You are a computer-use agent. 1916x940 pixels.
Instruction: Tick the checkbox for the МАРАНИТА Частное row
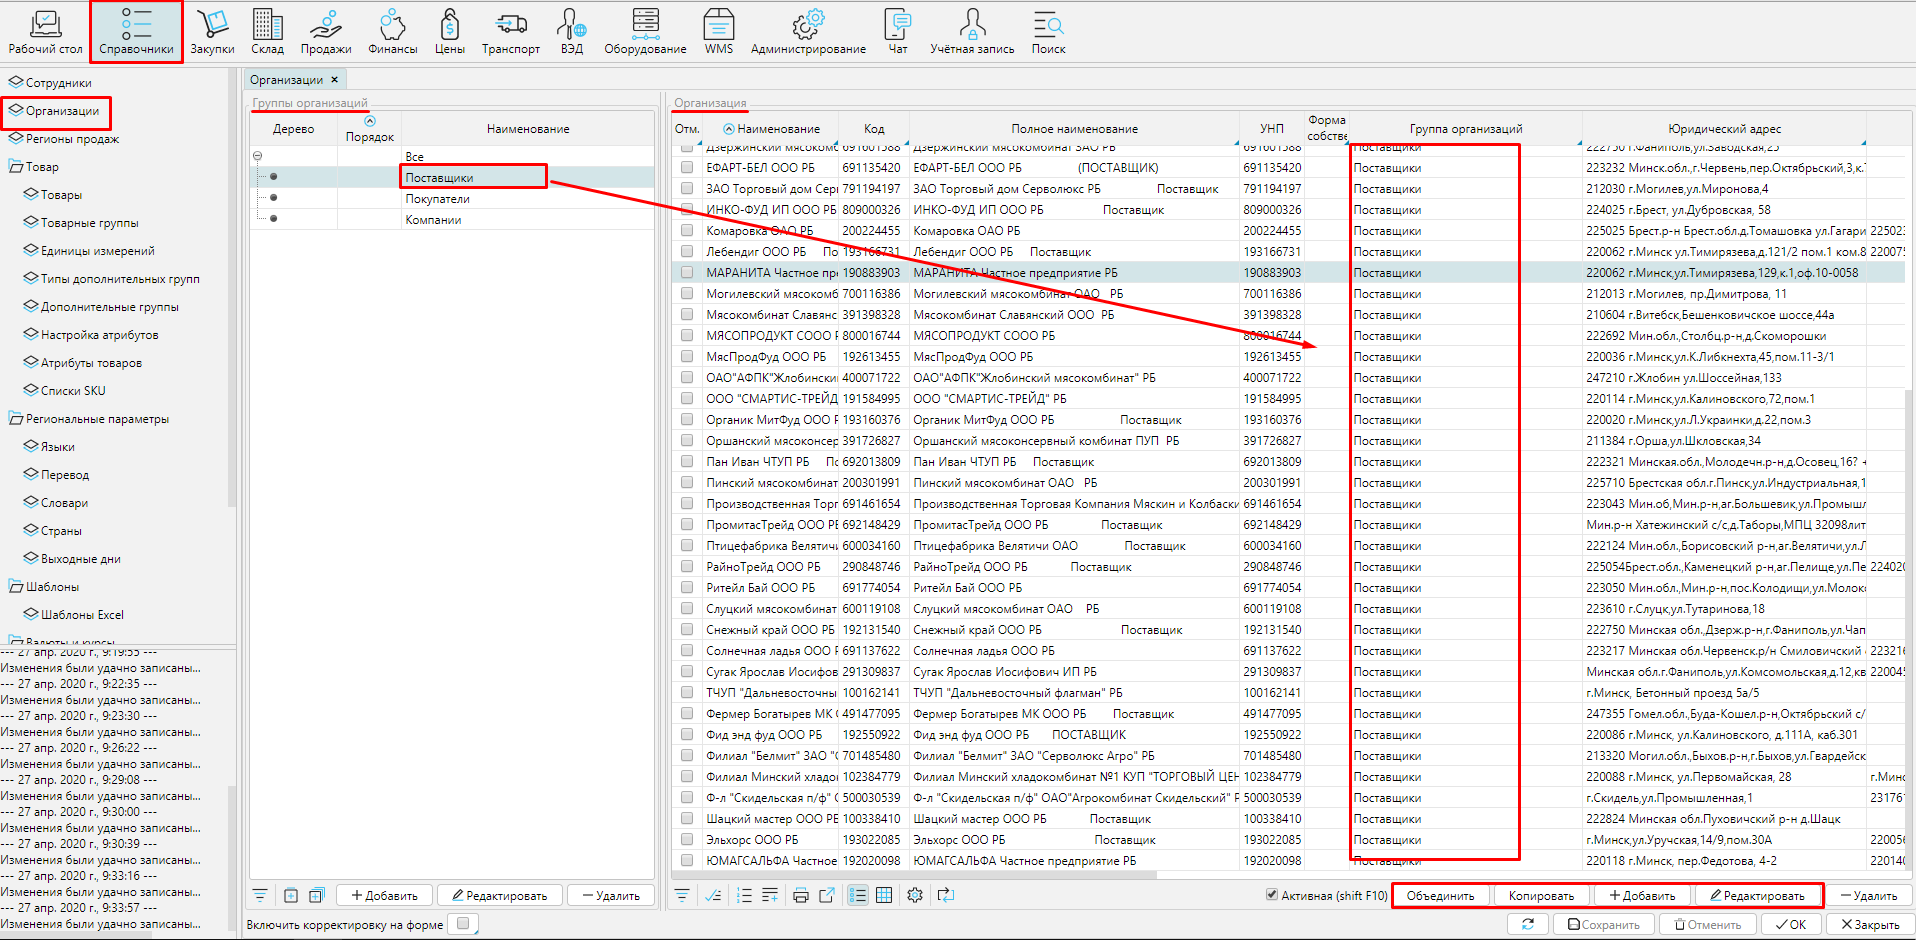coord(687,272)
